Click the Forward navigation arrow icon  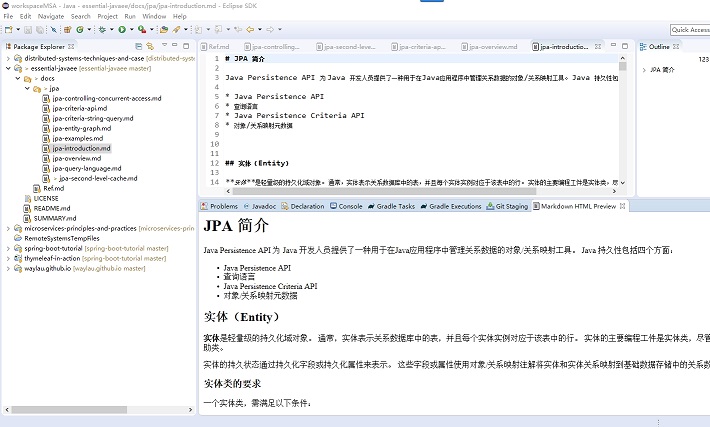point(270,29)
